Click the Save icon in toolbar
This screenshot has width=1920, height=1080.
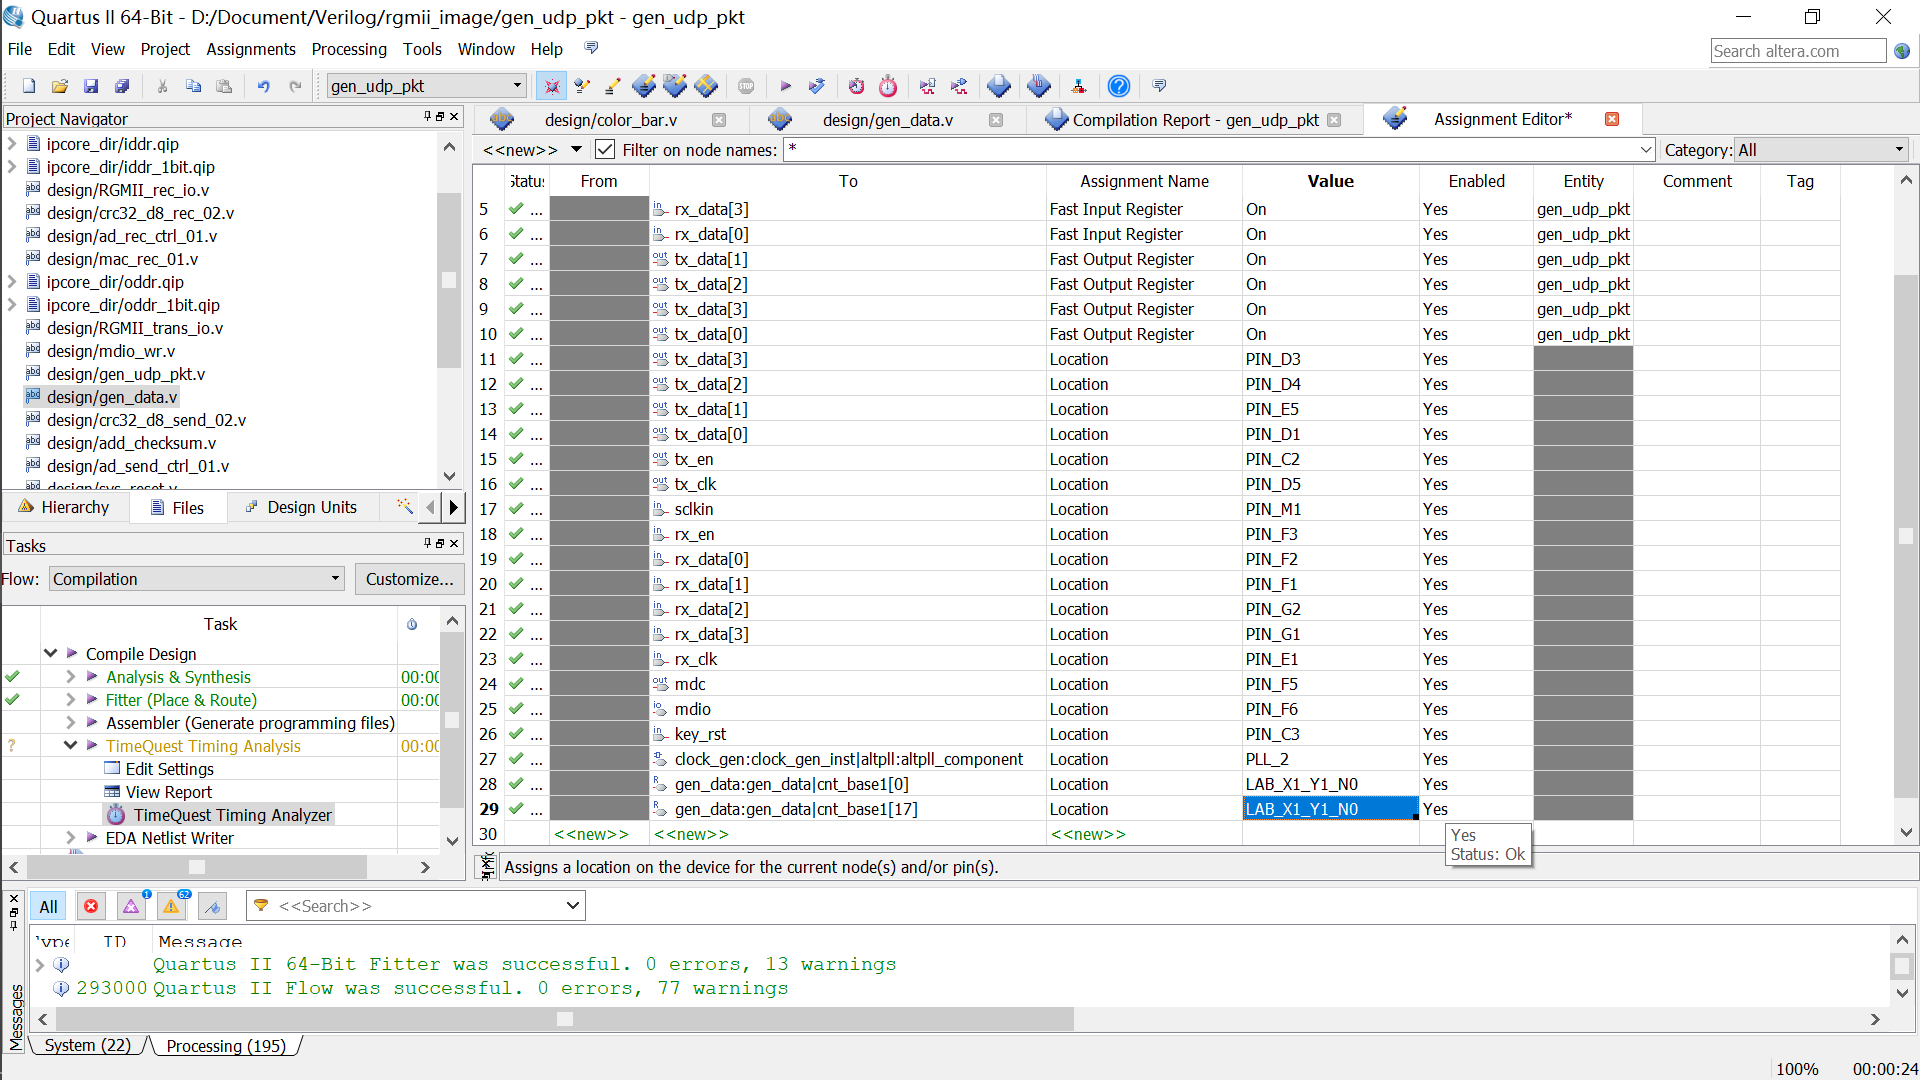point(91,86)
